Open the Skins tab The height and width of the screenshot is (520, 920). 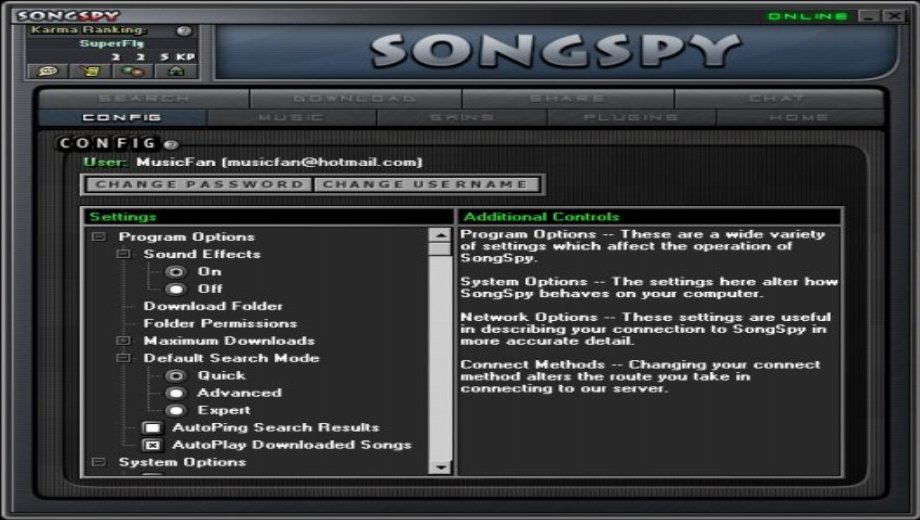462,117
